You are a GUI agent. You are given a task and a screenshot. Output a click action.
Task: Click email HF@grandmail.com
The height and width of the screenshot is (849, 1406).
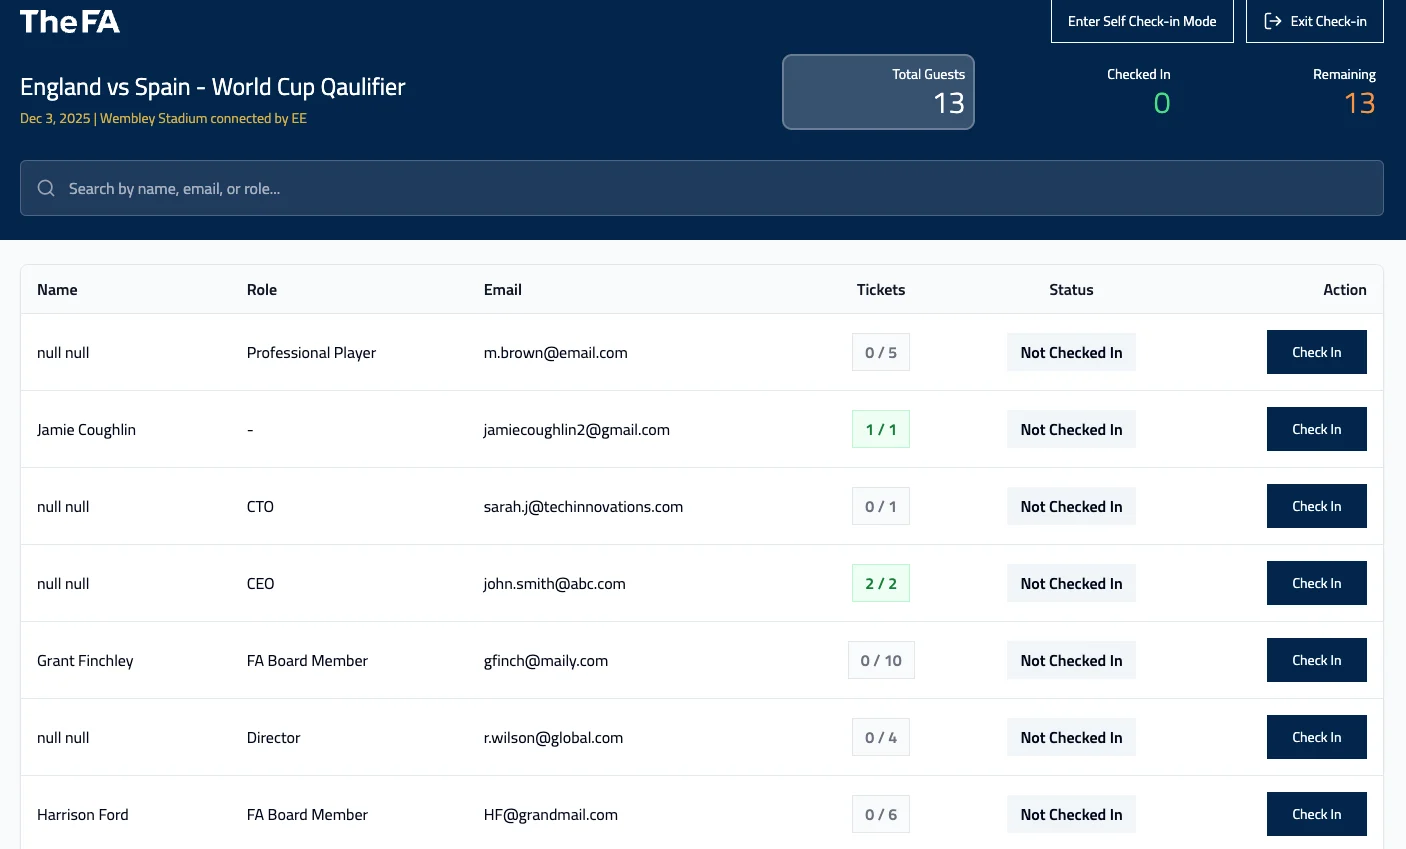pos(551,815)
